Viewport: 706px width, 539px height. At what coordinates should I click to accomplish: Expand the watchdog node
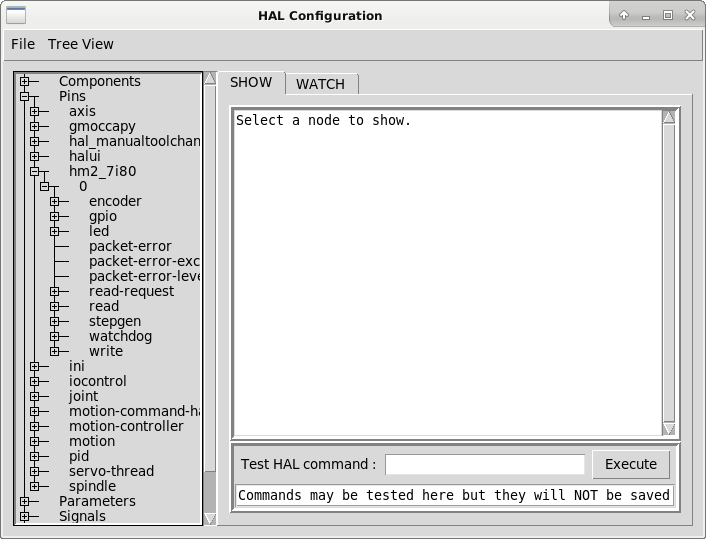54,336
